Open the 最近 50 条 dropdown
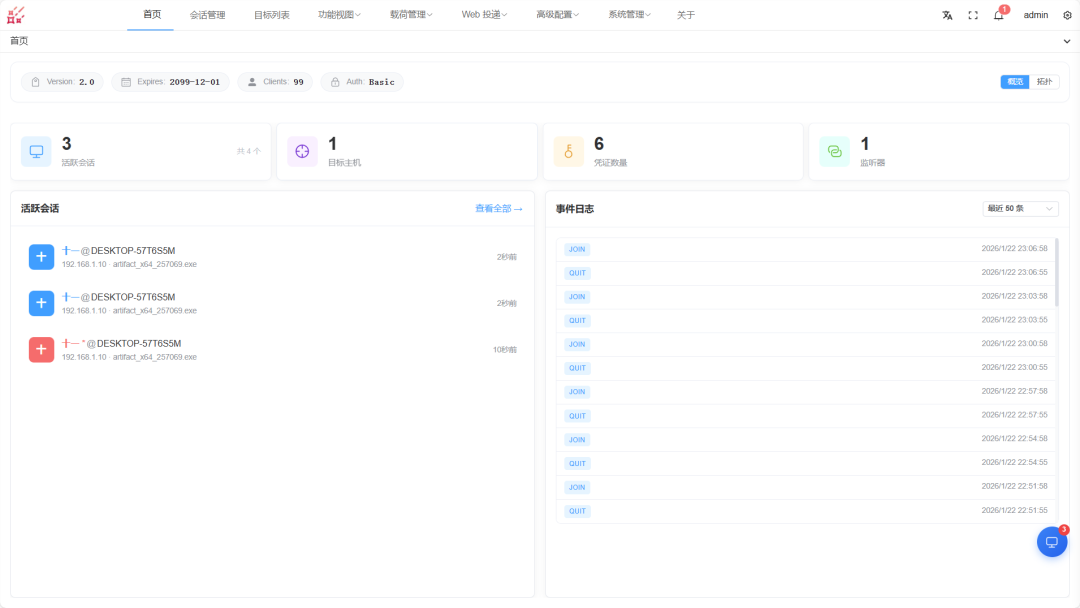Screen dimensions: 1080x608 point(1020,209)
